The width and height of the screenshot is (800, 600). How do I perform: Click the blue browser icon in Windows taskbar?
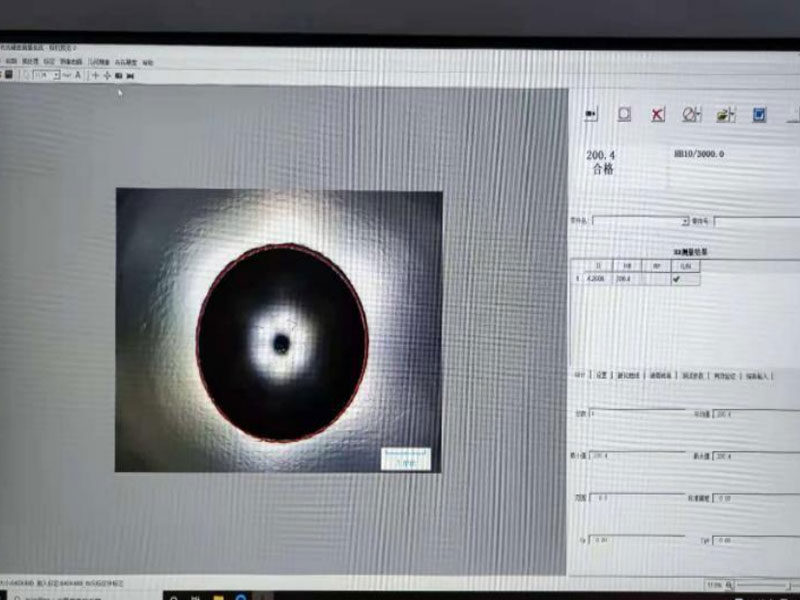(x=241, y=597)
